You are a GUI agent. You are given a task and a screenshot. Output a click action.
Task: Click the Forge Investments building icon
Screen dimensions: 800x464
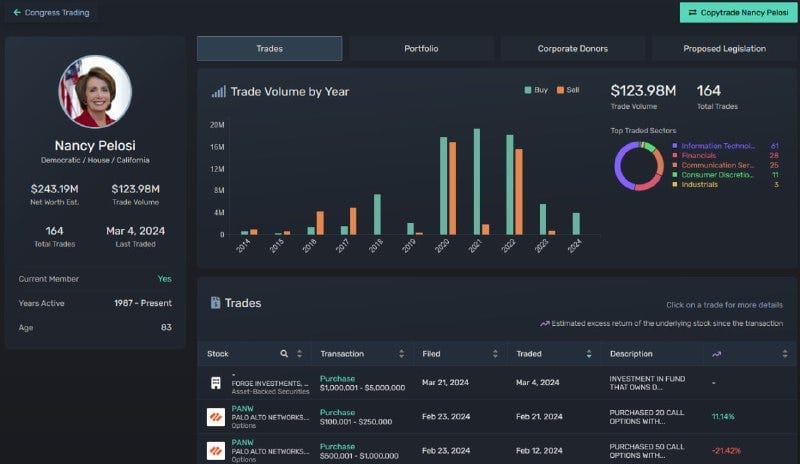pyautogui.click(x=216, y=383)
